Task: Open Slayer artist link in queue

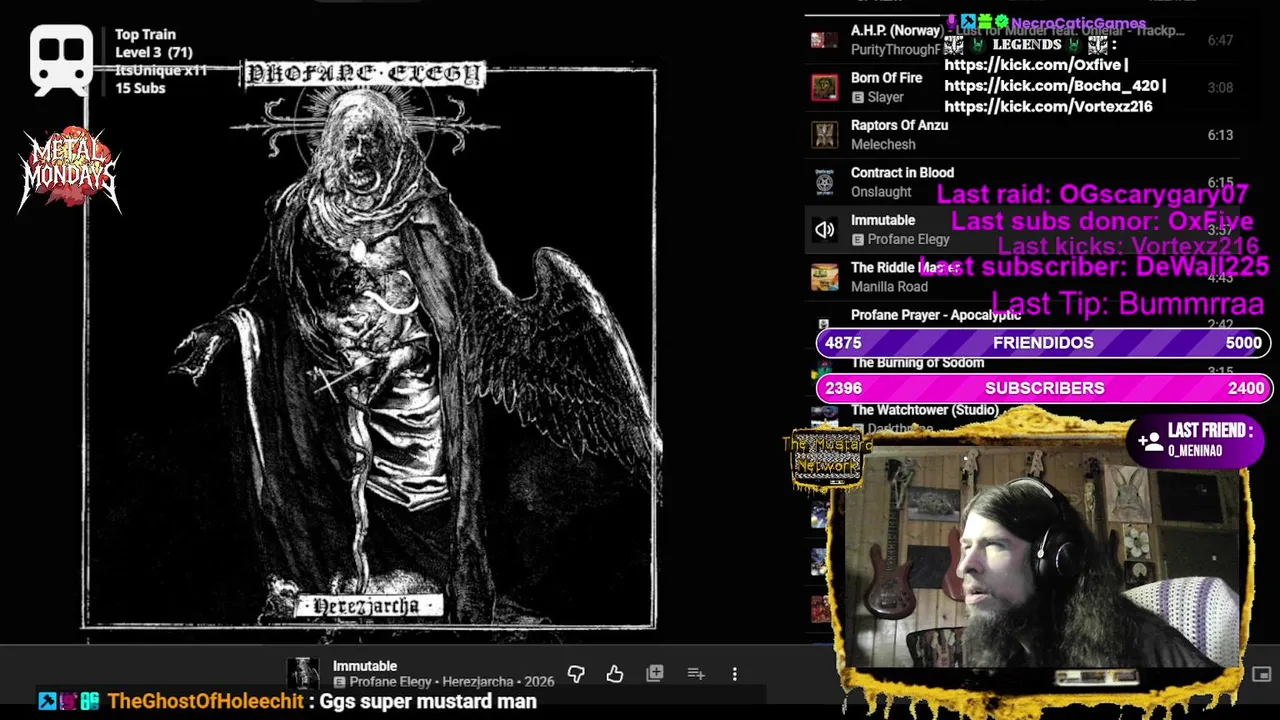Action: pos(885,97)
